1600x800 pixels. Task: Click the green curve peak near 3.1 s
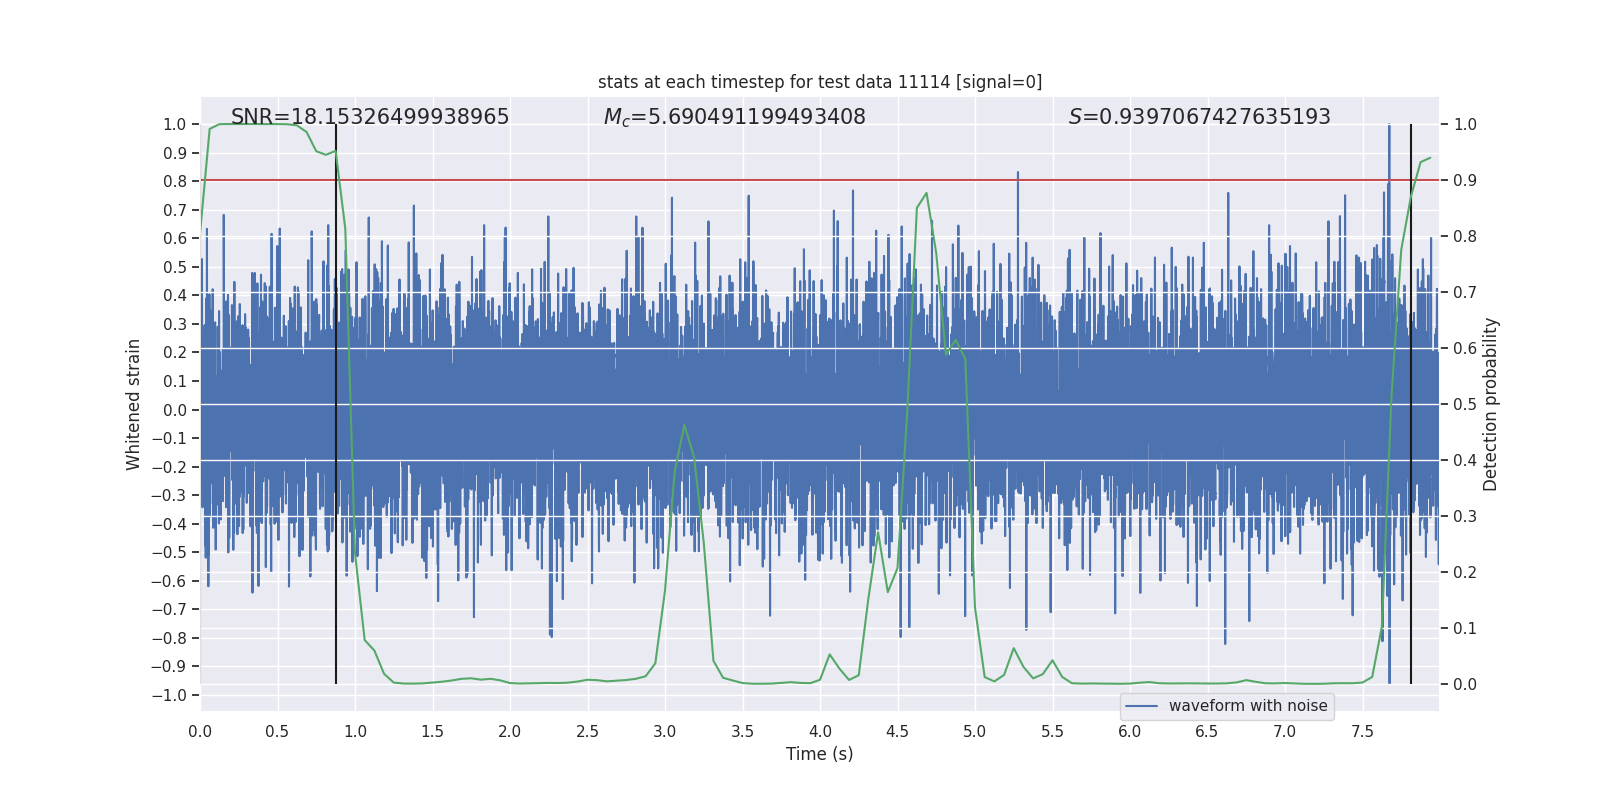pos(684,426)
